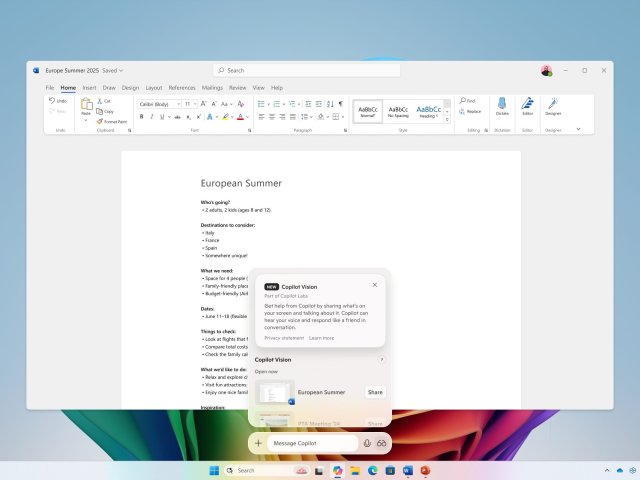Image resolution: width=640 pixels, height=480 pixels.
Task: Dismiss the Copilot Vision info card
Action: (375, 285)
